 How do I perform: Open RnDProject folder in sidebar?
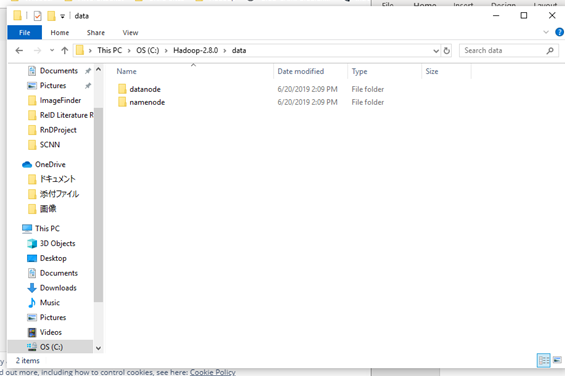point(58,130)
